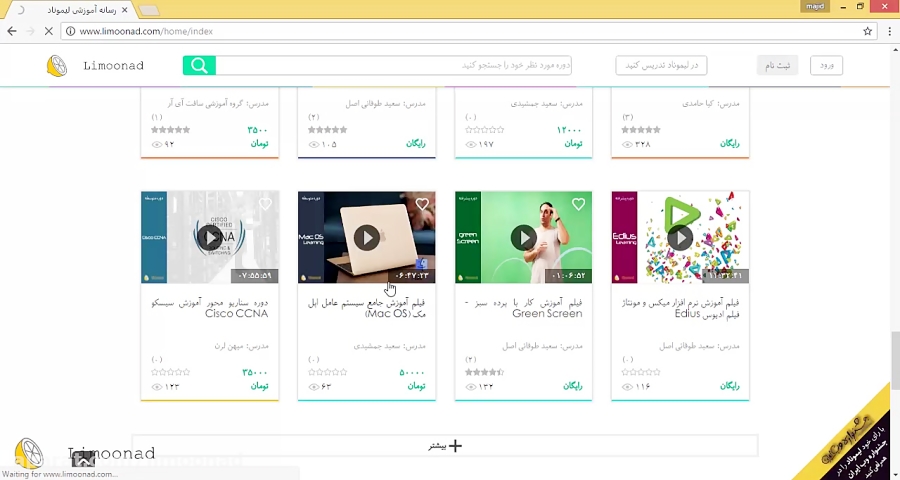The height and width of the screenshot is (480, 900).
Task: Click the Limoonad lemon logo in header
Action: point(57,65)
